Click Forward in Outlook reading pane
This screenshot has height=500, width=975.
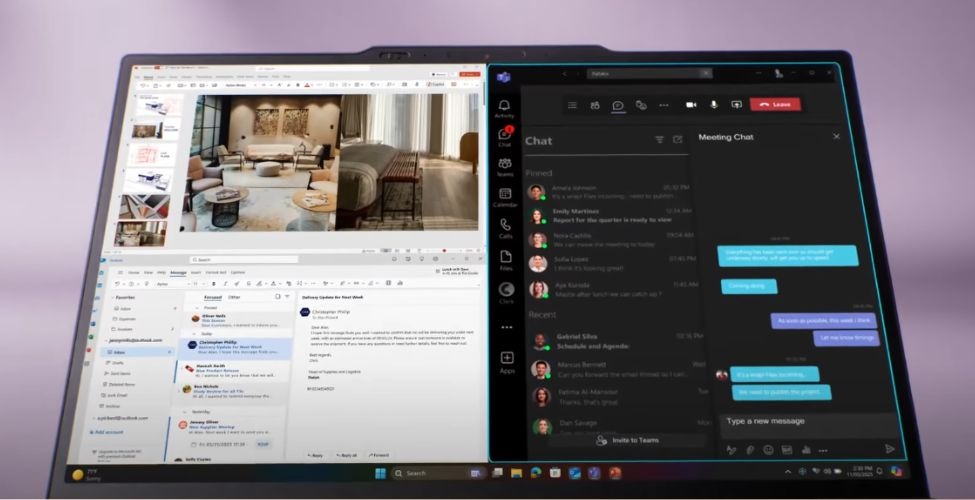click(379, 455)
